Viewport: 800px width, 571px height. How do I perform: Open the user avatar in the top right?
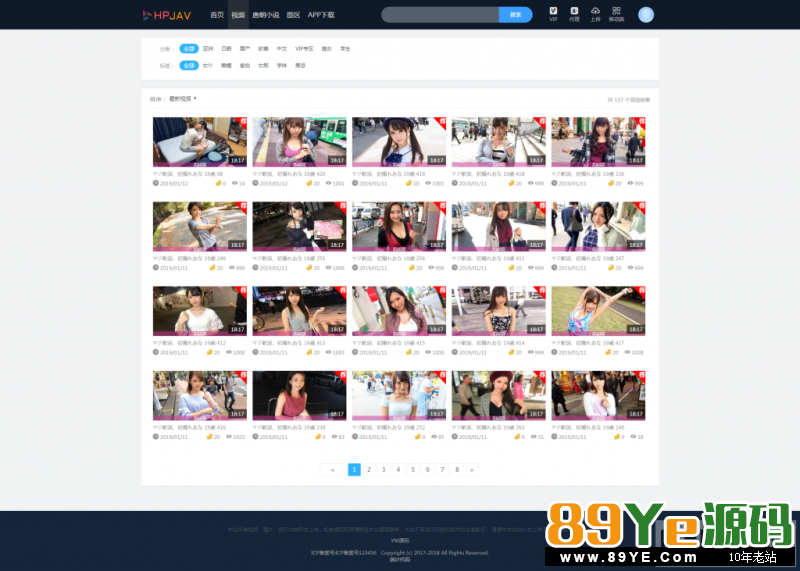pos(645,14)
